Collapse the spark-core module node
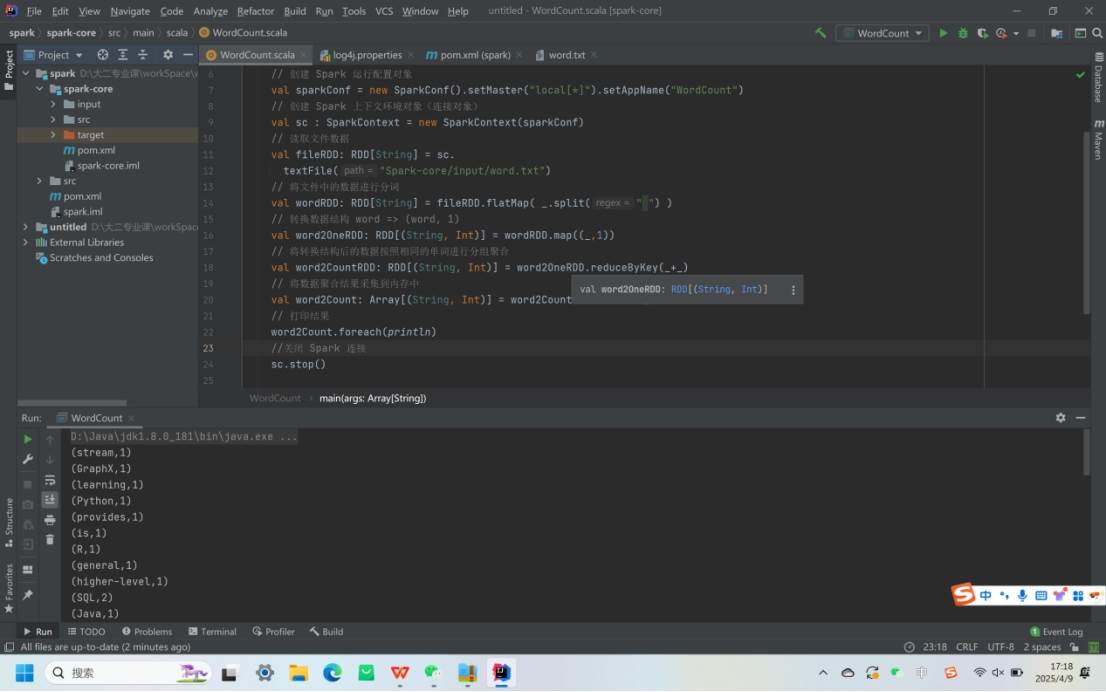Screen dimensions: 1106x692 click(40, 88)
